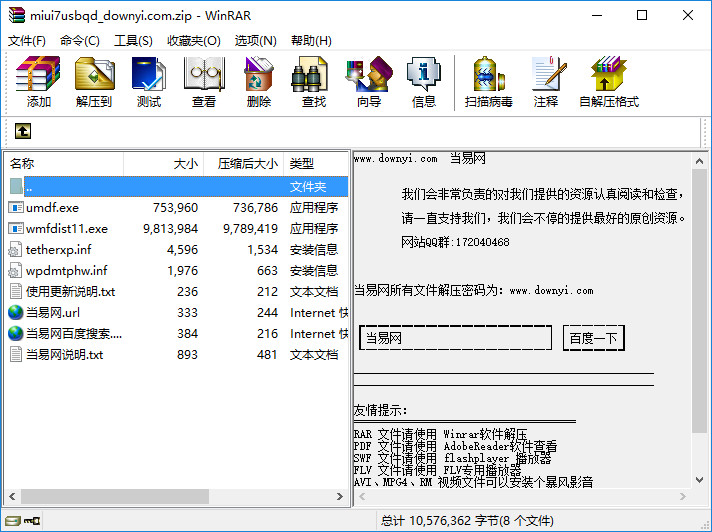Open the 选项(N) menu
712x532 pixels.
(x=256, y=41)
